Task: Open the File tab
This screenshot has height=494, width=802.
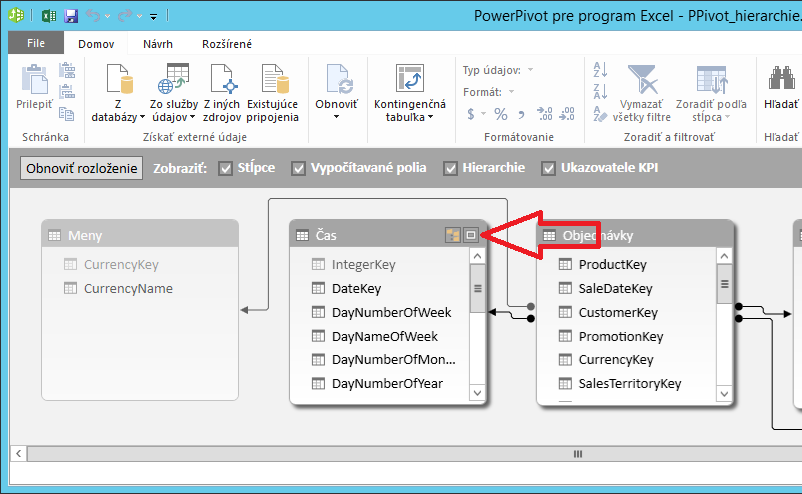Action: (36, 43)
